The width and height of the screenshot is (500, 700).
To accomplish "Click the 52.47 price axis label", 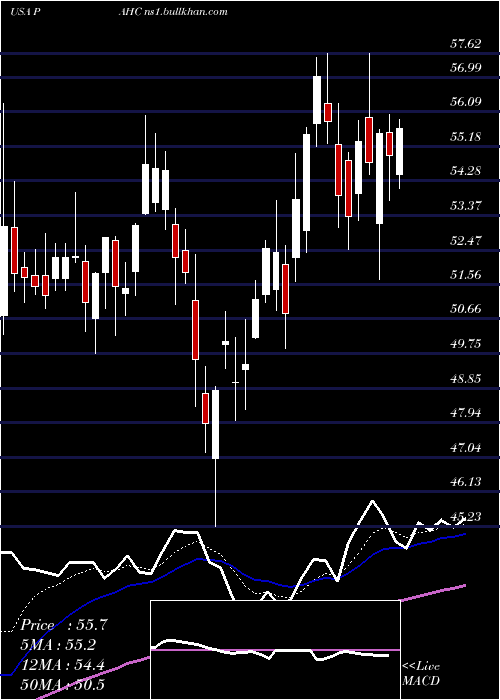I will click(x=466, y=240).
